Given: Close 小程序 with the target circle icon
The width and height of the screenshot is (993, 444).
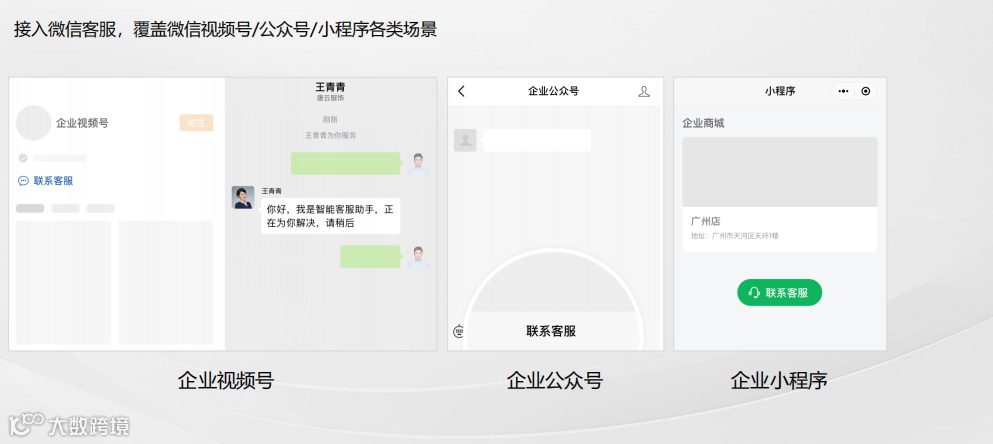Looking at the screenshot, I should point(866,91).
